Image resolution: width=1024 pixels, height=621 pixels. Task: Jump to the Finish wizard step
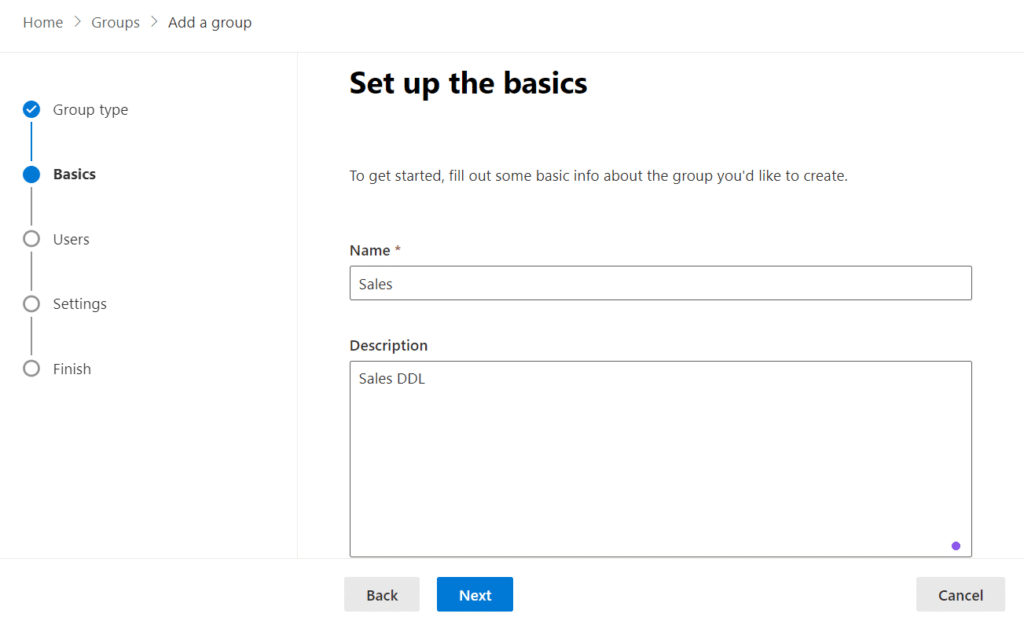(72, 369)
